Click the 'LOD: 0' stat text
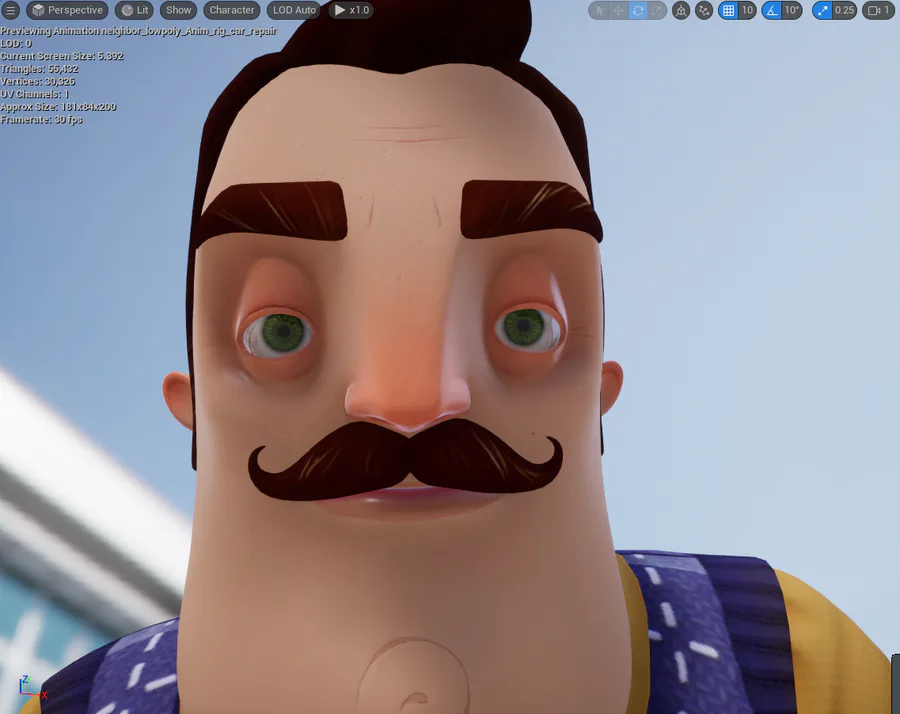The width and height of the screenshot is (900, 714). click(x=16, y=44)
